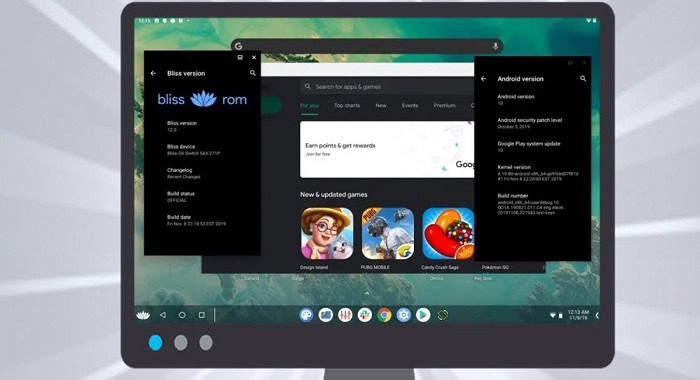Open the Premium tab
The image size is (700, 380).
[445, 105]
